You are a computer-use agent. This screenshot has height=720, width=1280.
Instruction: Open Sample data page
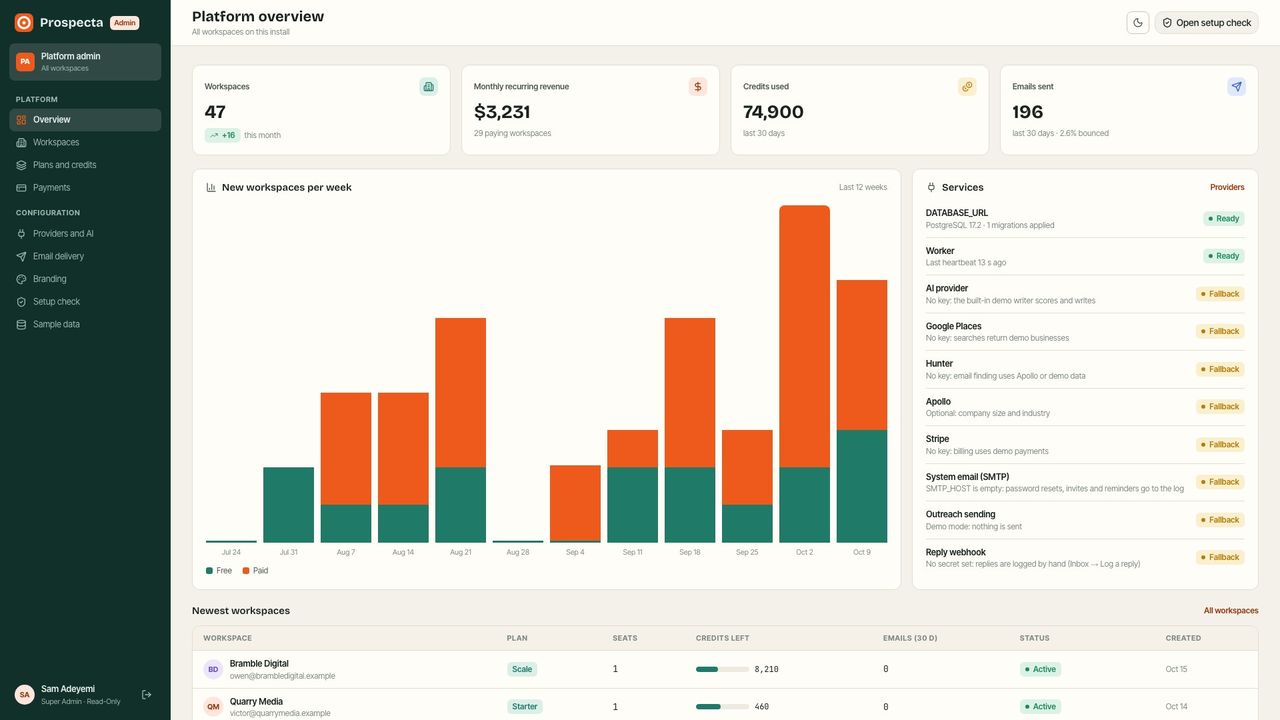coord(85,324)
